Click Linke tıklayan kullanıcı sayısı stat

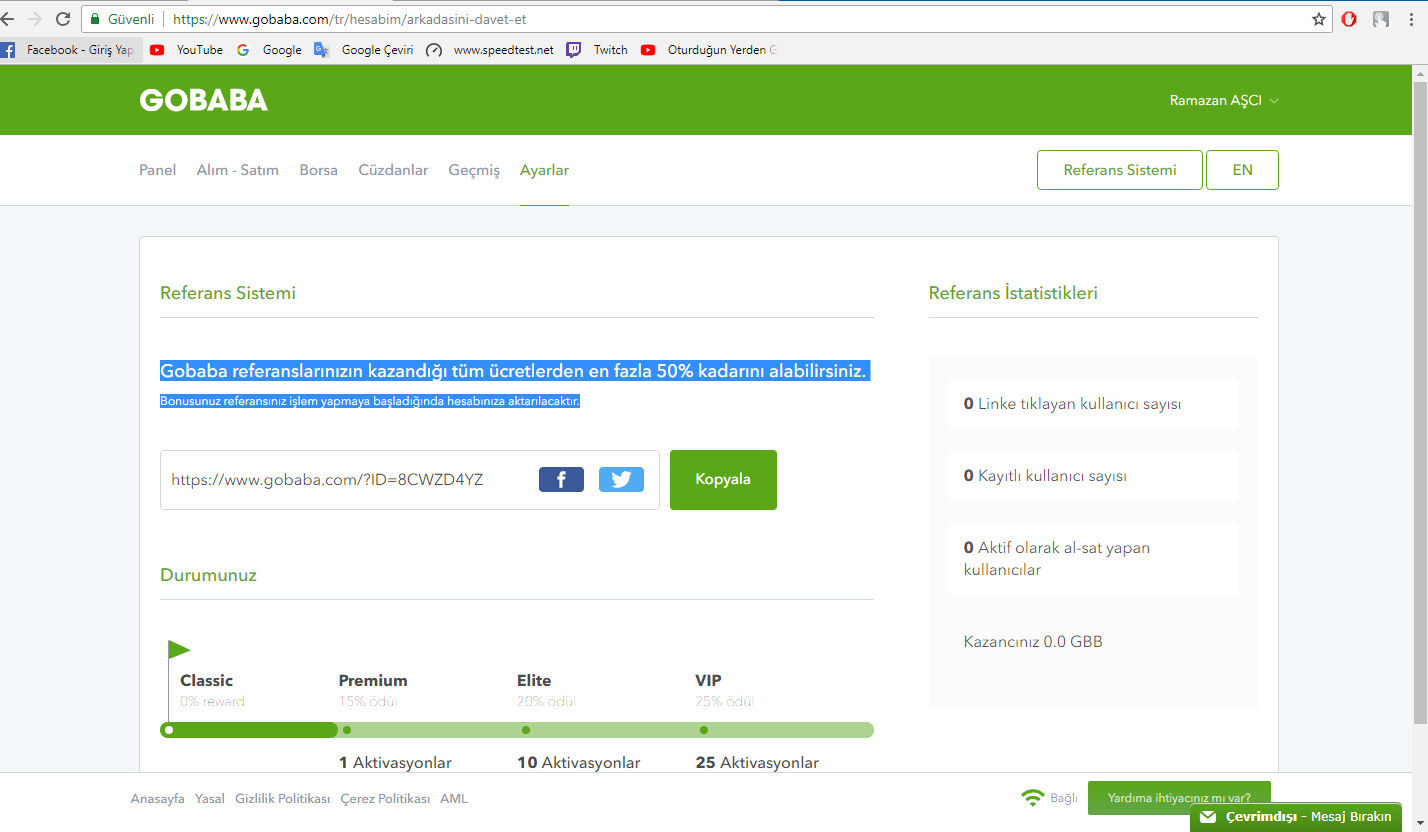coord(1093,404)
